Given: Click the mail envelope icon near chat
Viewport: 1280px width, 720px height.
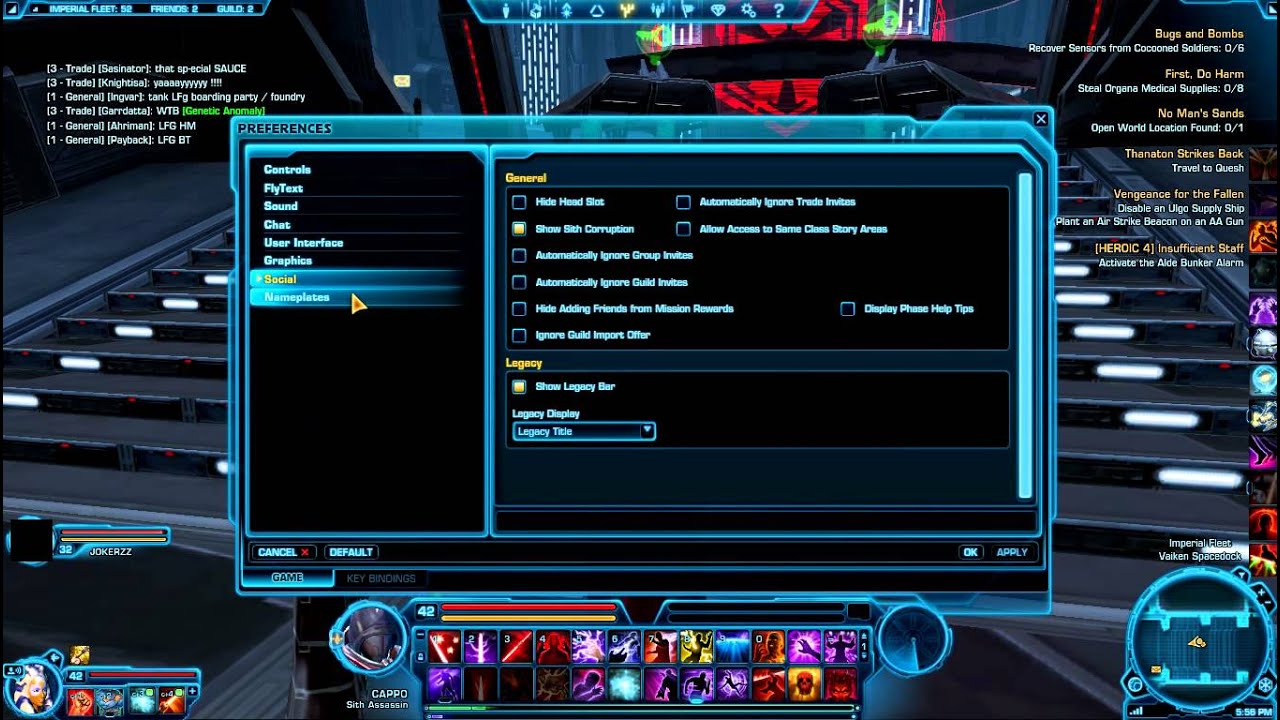Looking at the screenshot, I should 402,81.
